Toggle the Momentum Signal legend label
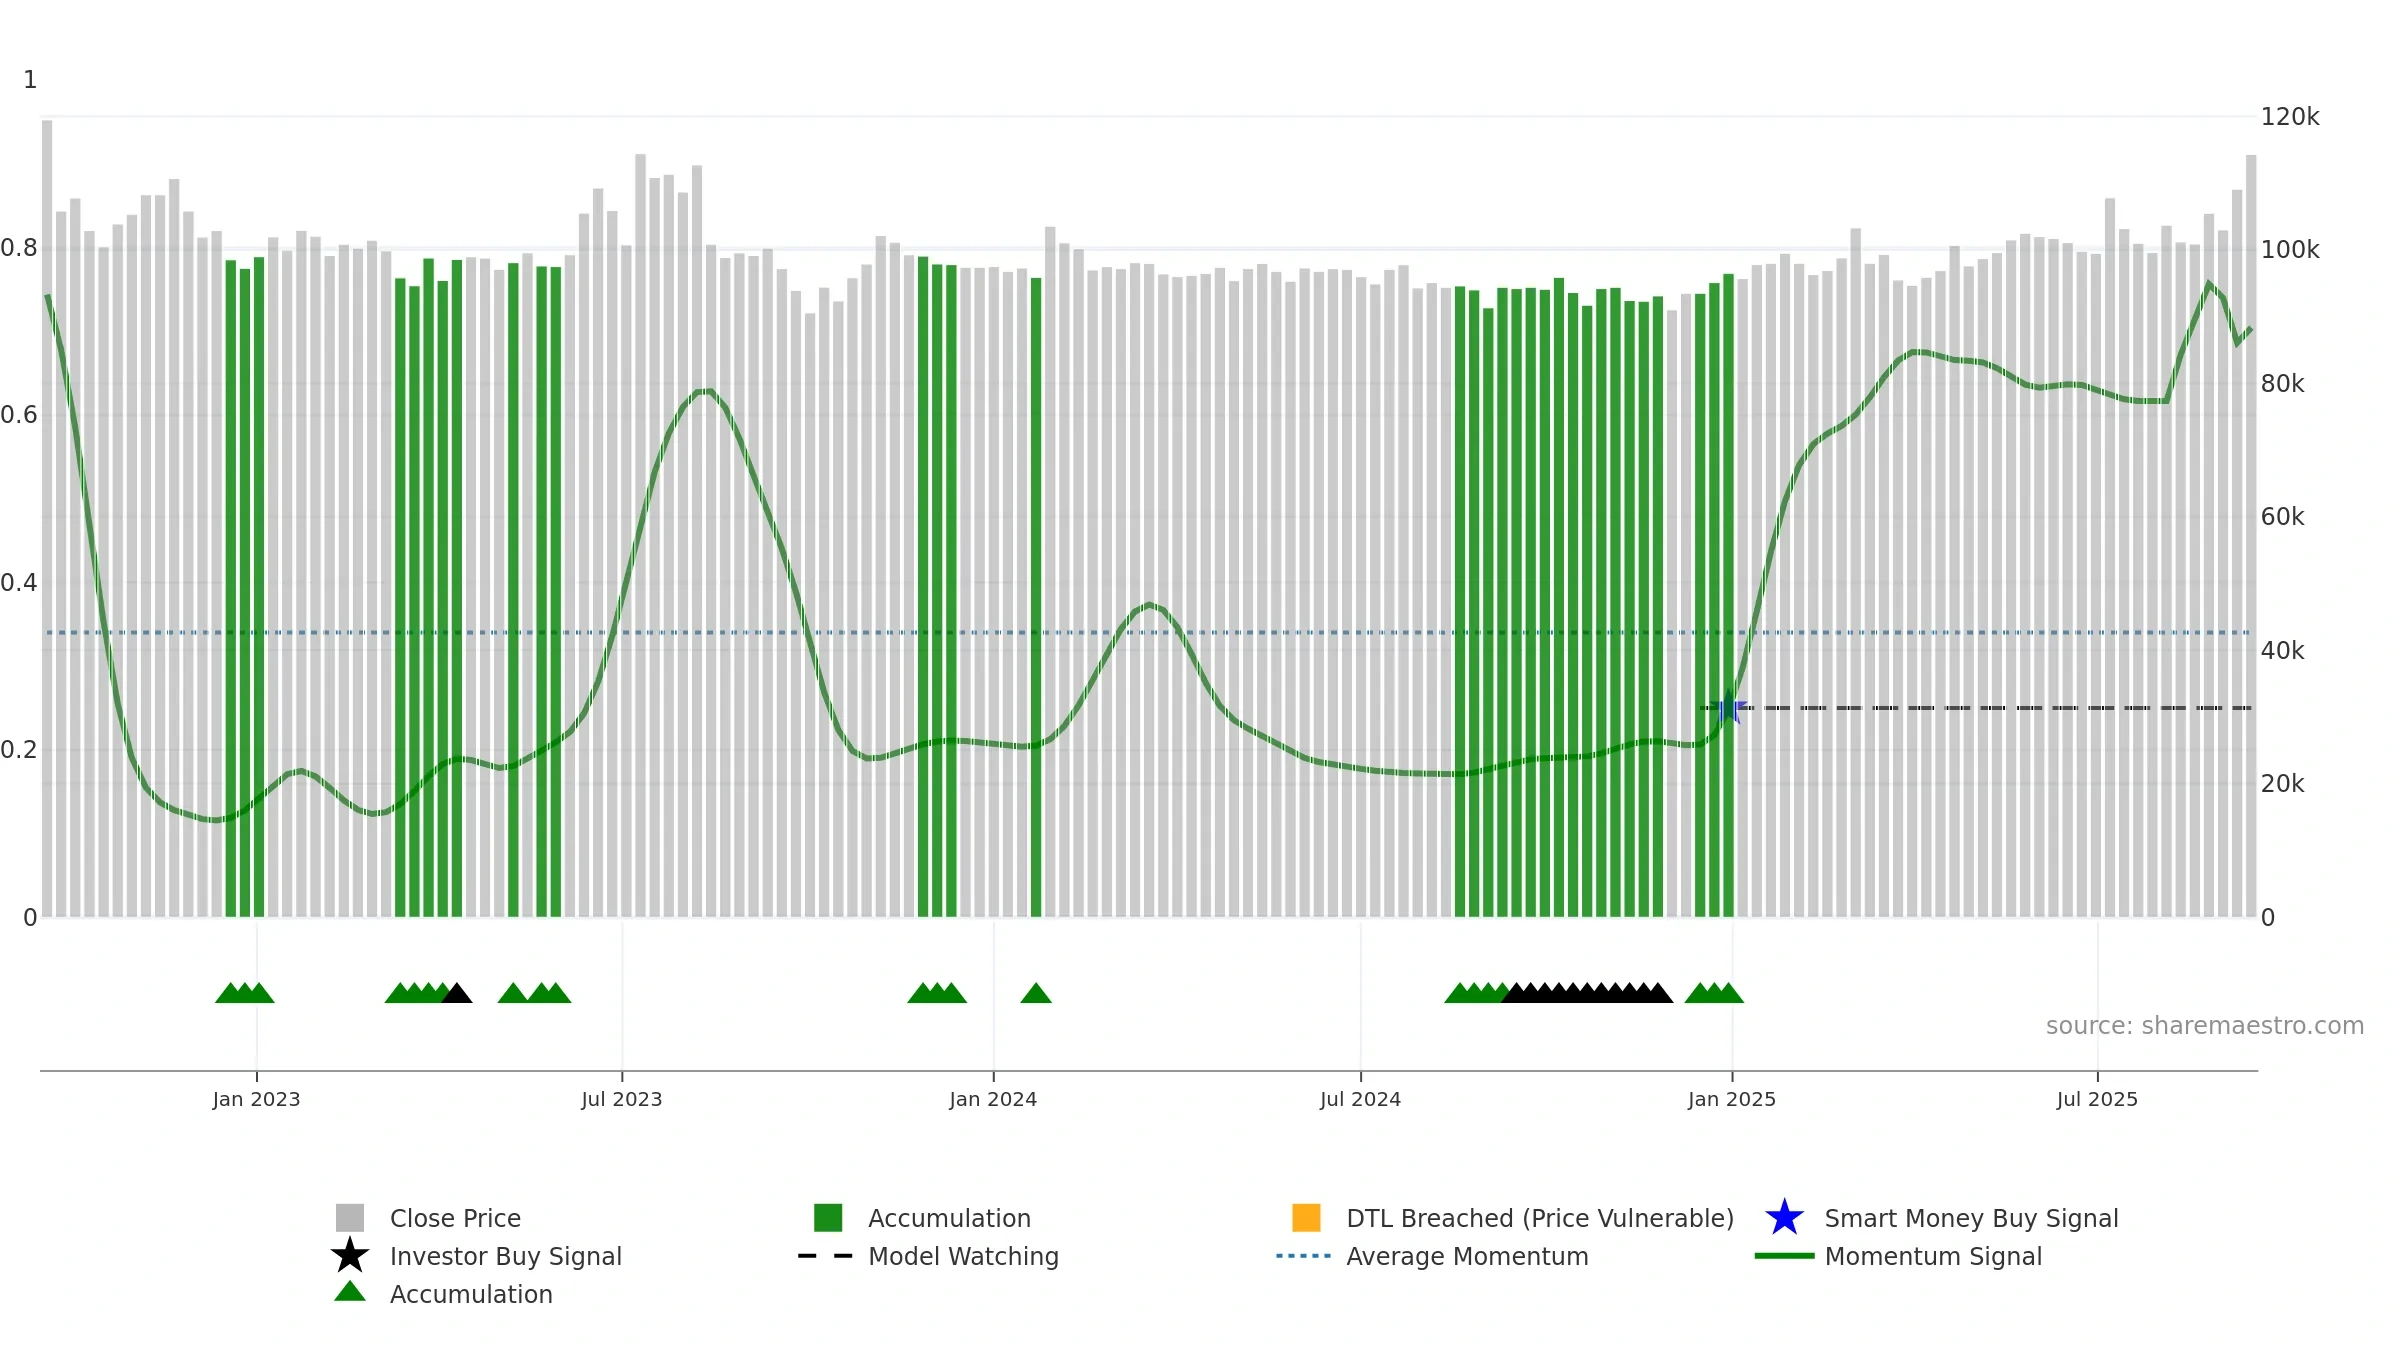This screenshot has width=2400, height=1350. click(x=1933, y=1256)
